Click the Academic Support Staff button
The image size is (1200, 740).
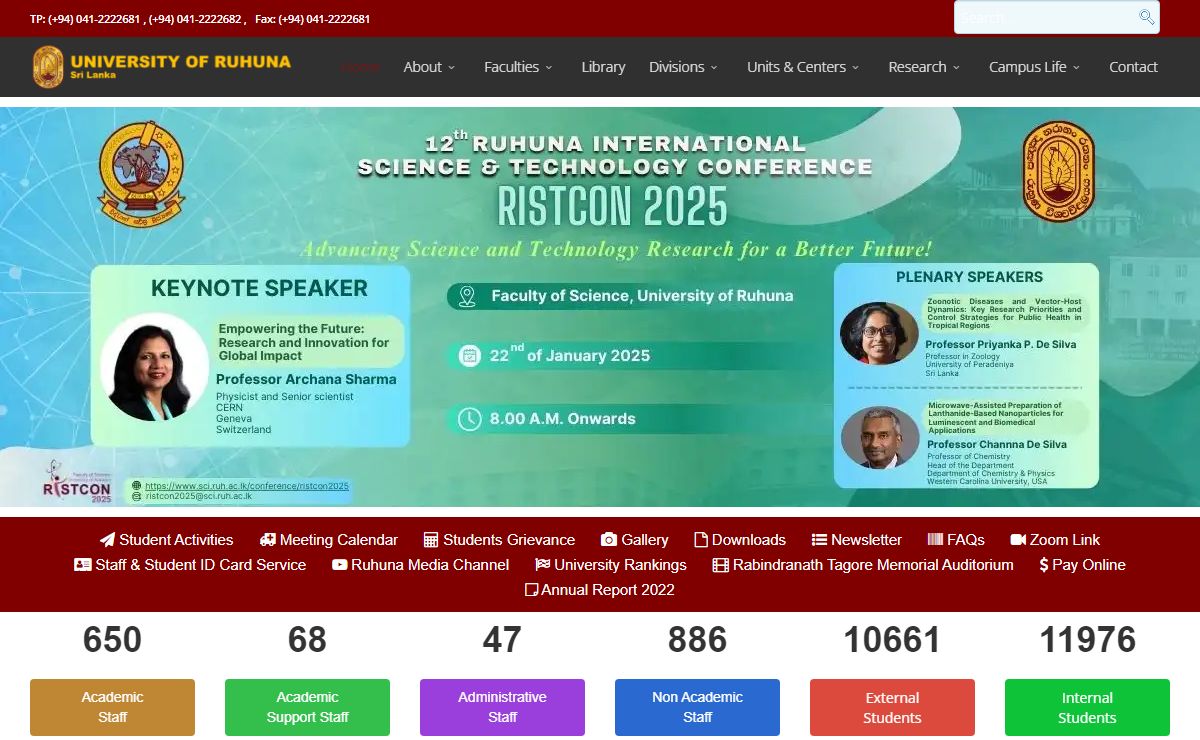[307, 707]
